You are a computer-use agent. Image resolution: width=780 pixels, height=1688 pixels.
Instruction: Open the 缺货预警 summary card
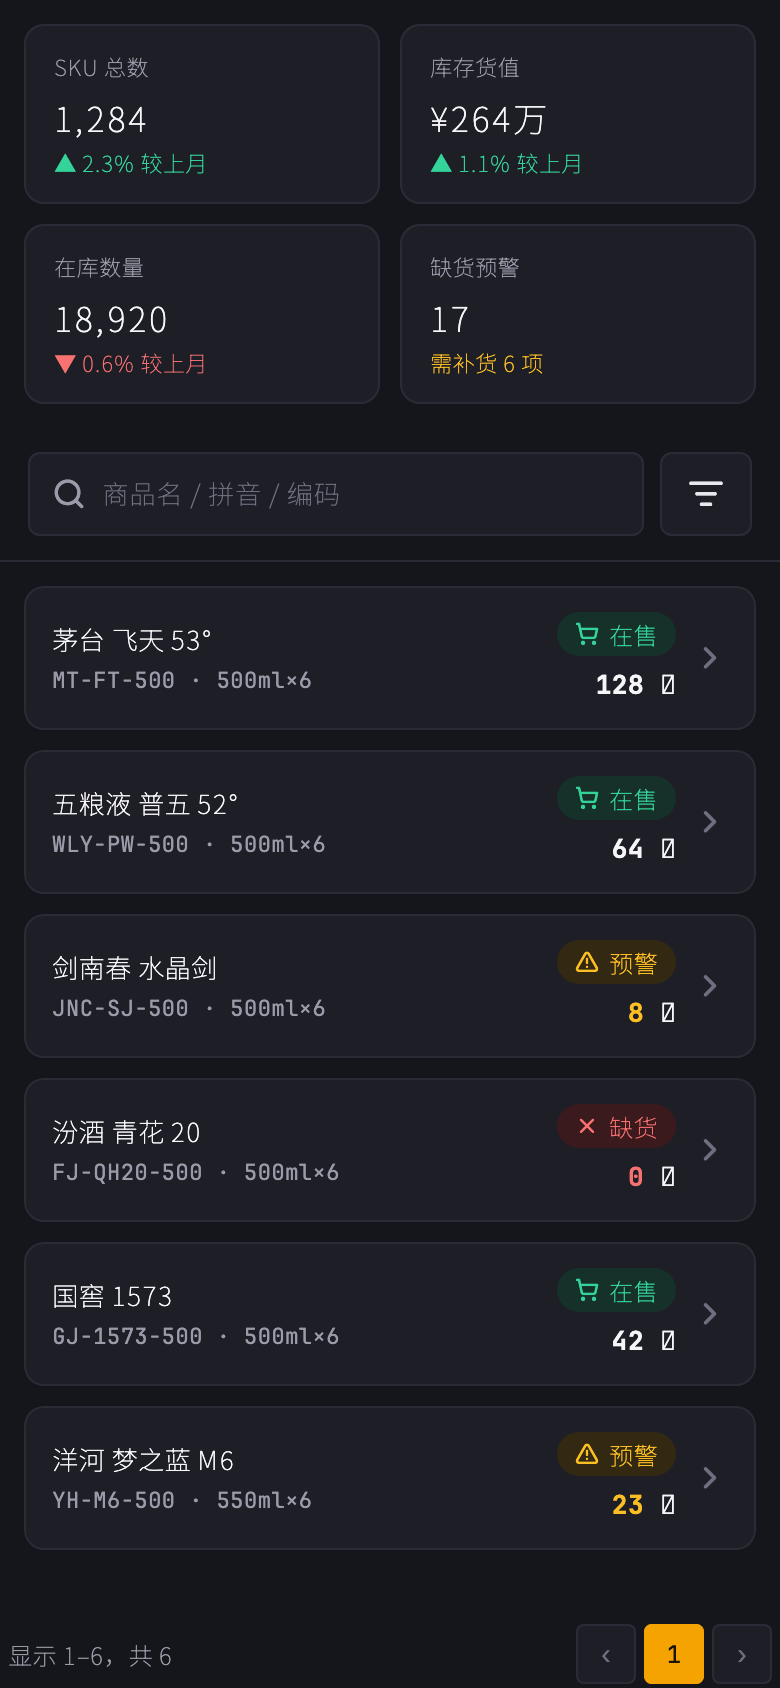coord(578,314)
